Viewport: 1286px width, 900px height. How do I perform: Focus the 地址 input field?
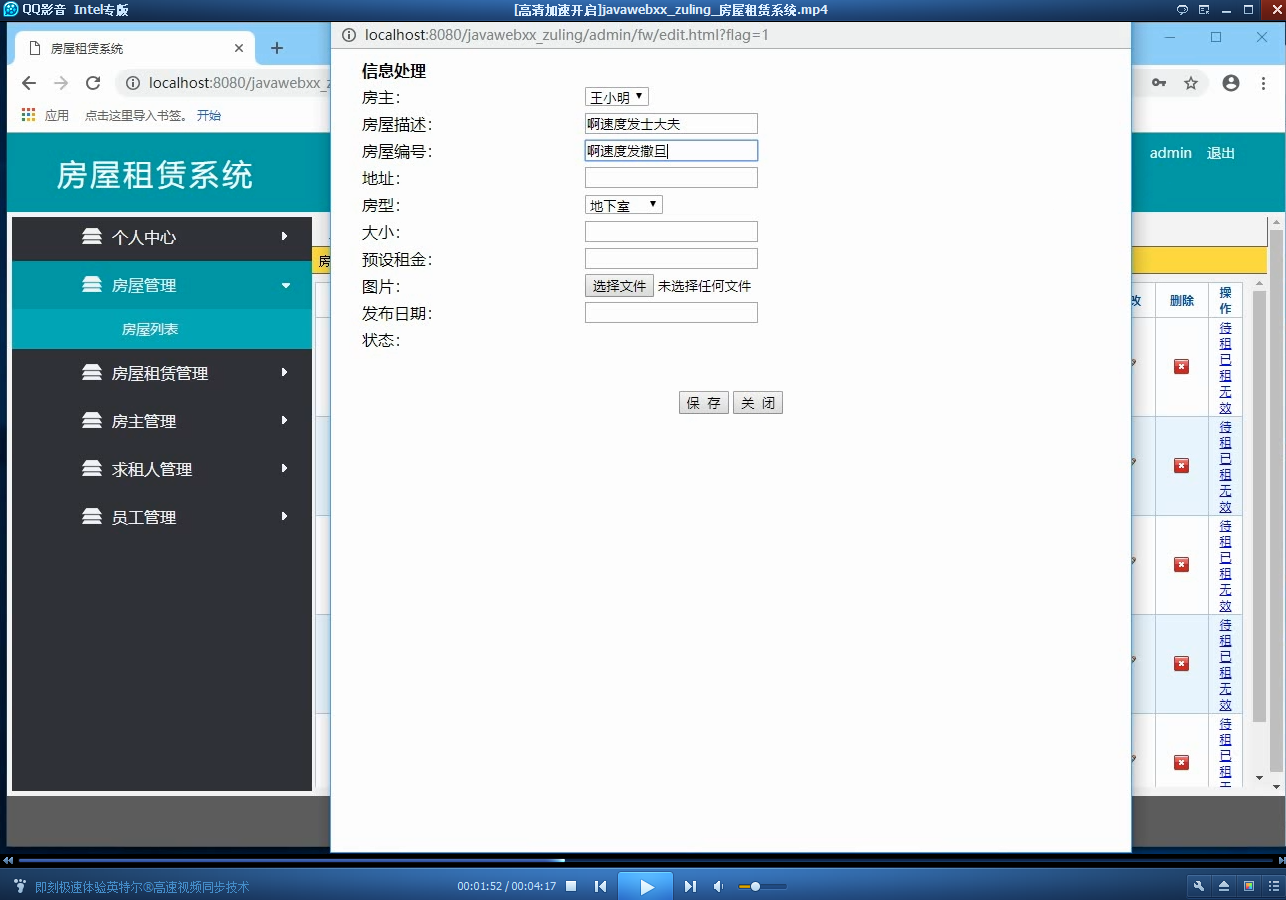click(671, 178)
